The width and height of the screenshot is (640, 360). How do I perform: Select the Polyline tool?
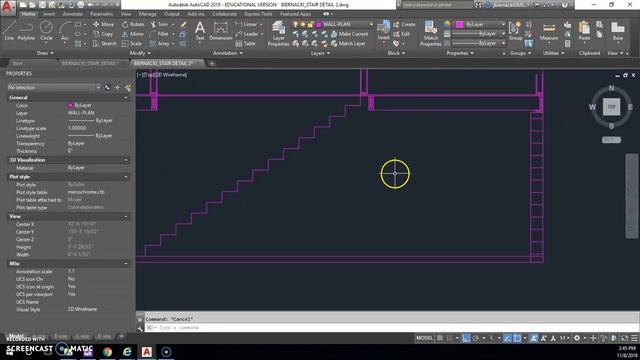[x=26, y=30]
